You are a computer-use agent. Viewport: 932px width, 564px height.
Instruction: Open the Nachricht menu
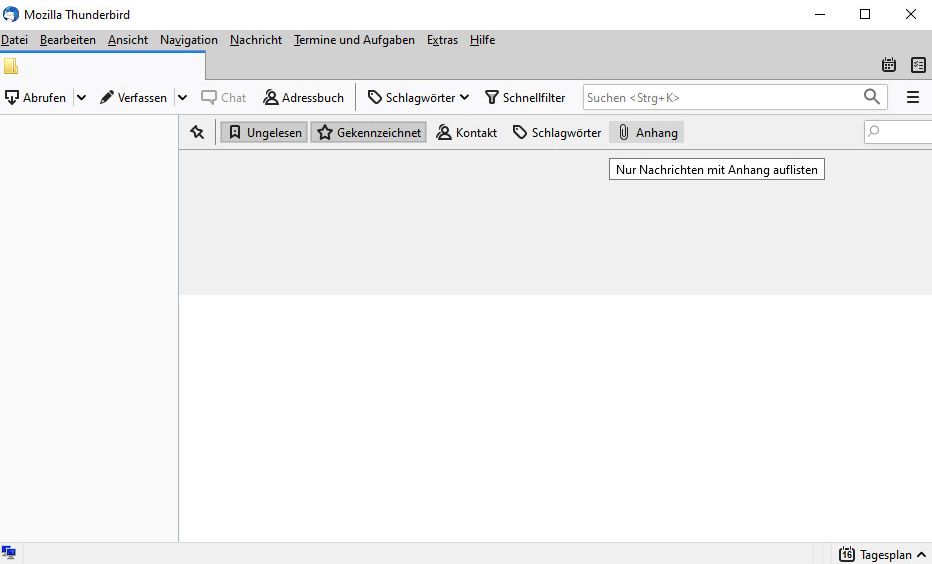tap(256, 40)
